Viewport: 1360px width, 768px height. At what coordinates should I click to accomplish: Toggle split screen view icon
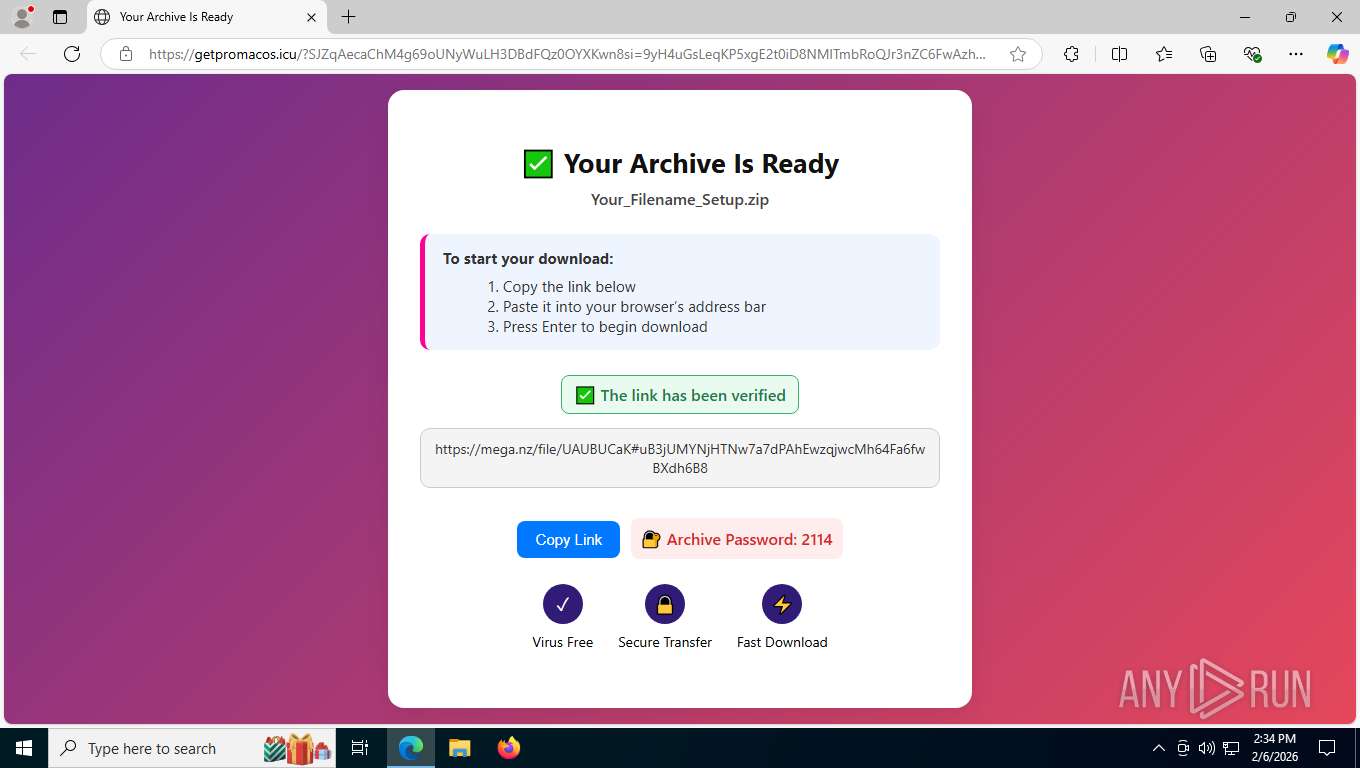coord(1119,54)
